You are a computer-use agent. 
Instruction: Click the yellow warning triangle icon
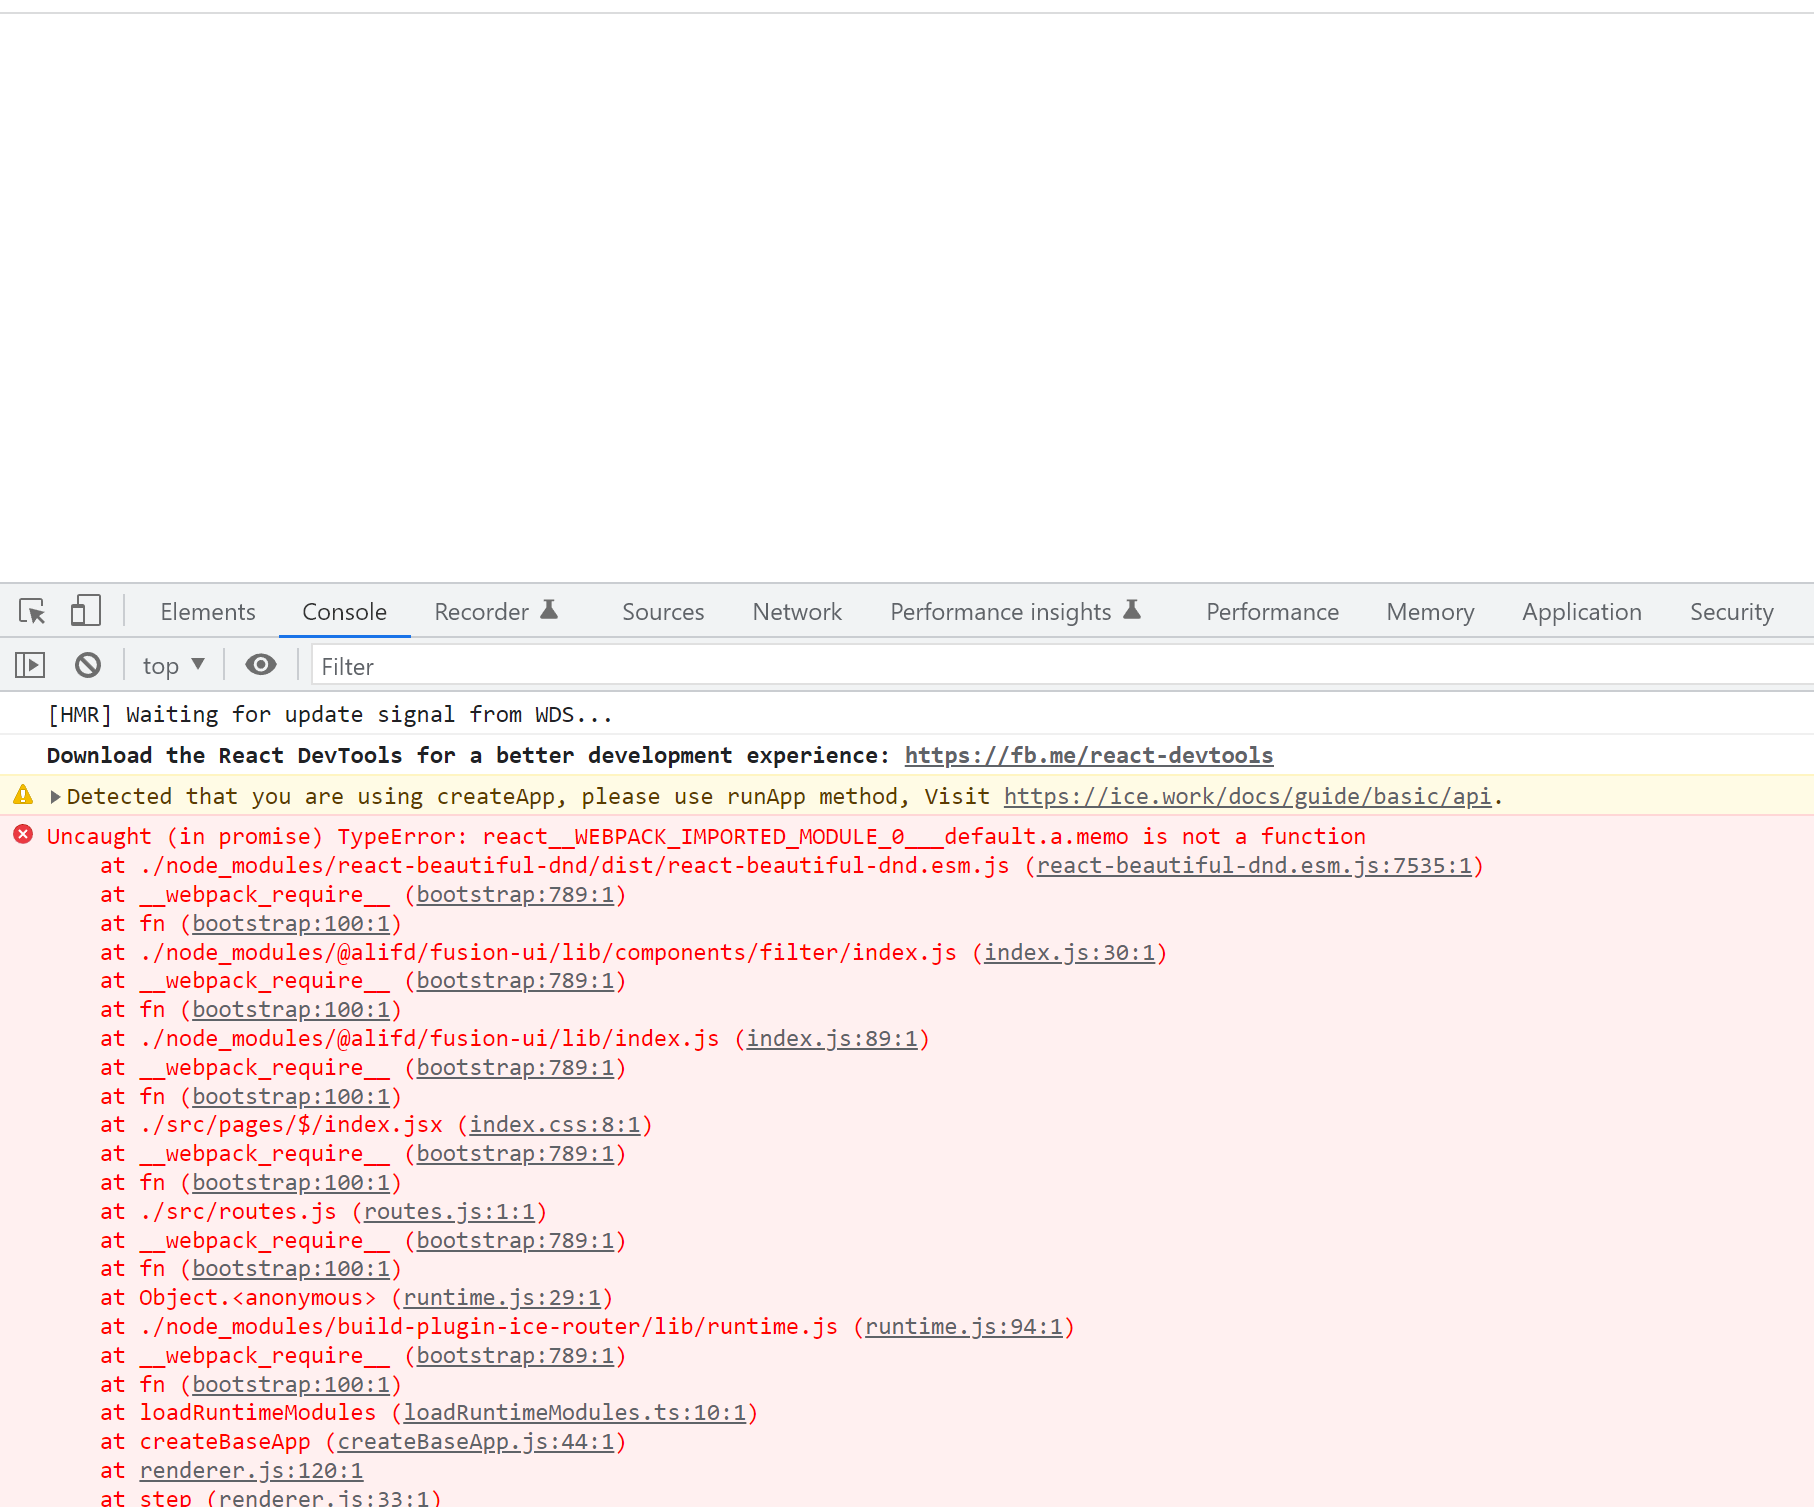[23, 796]
